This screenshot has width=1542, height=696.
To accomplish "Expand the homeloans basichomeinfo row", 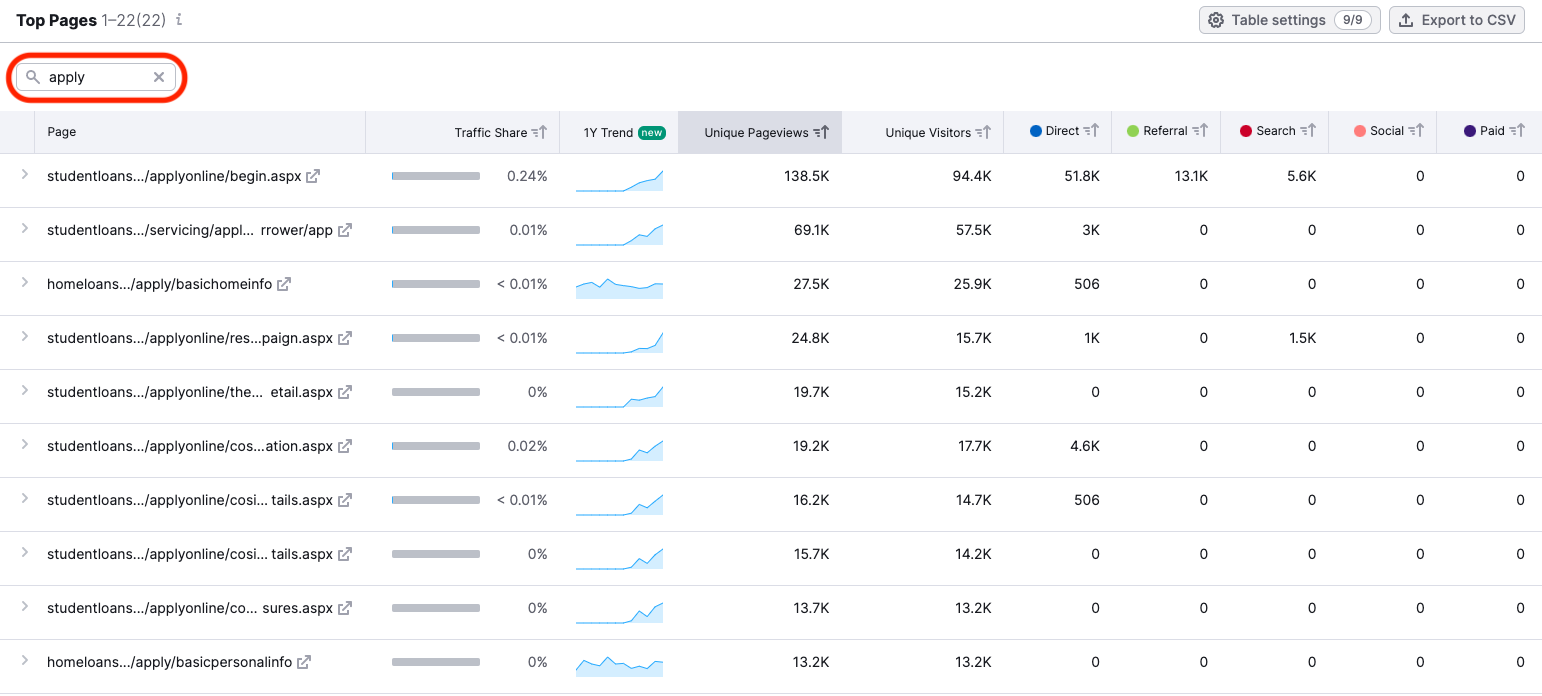I will tap(24, 283).
